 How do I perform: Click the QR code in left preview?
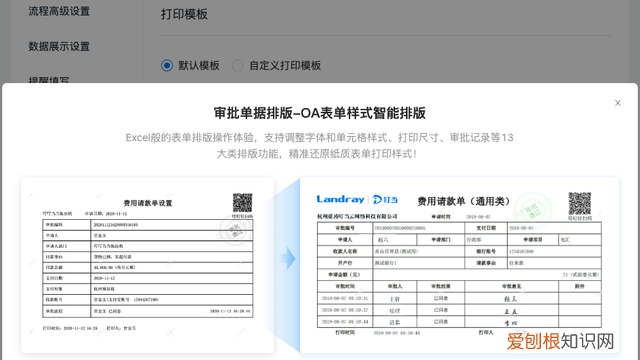[242, 203]
